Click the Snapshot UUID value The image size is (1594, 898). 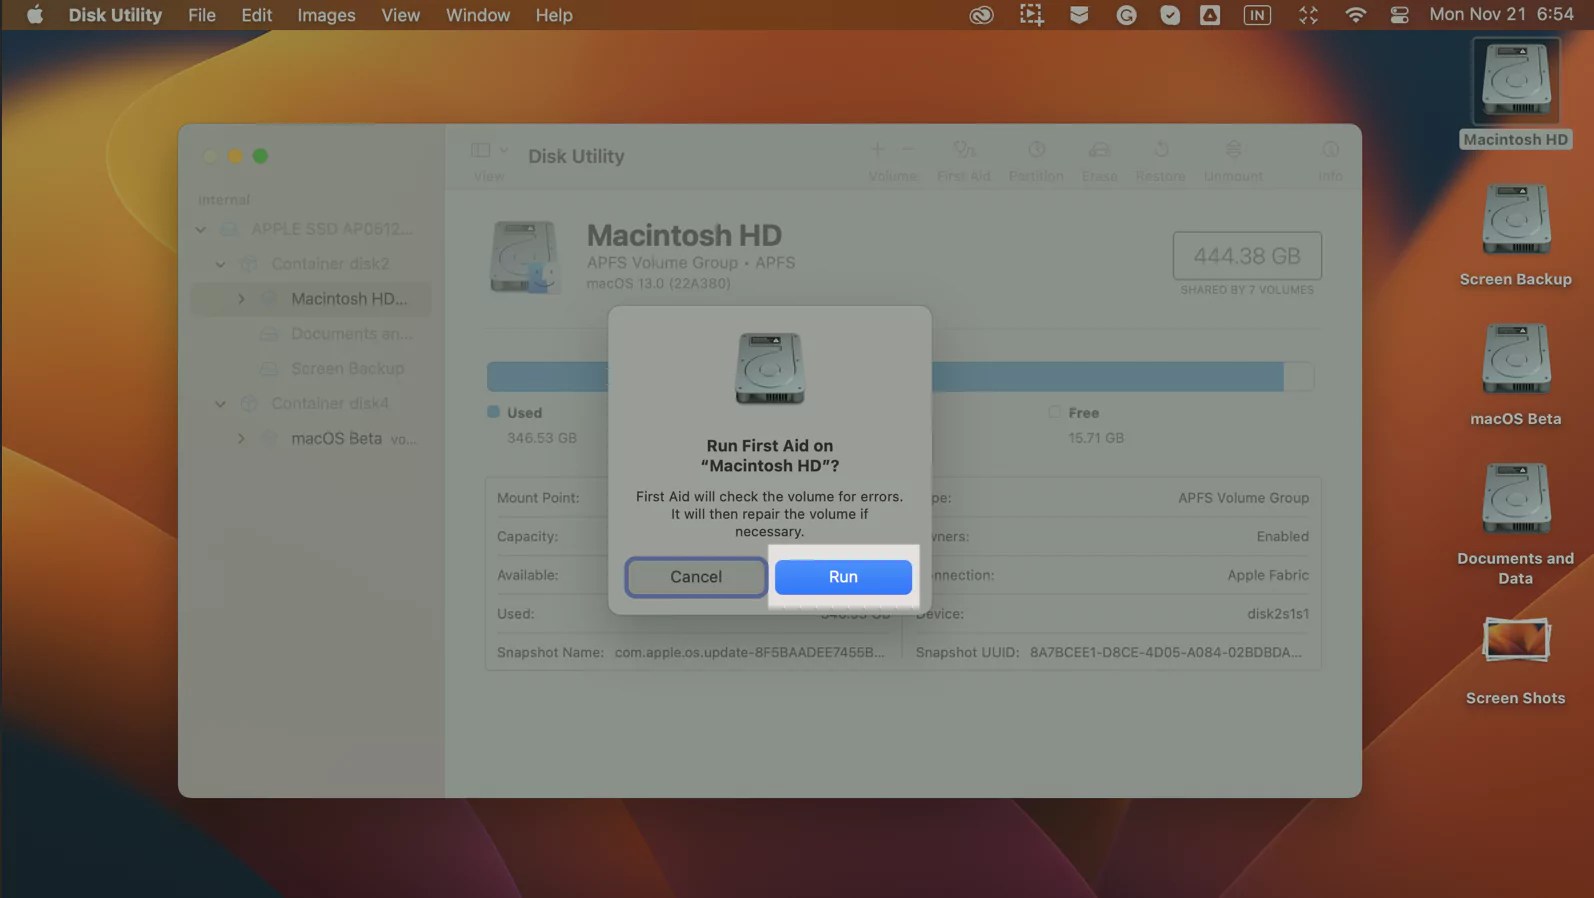point(1166,653)
